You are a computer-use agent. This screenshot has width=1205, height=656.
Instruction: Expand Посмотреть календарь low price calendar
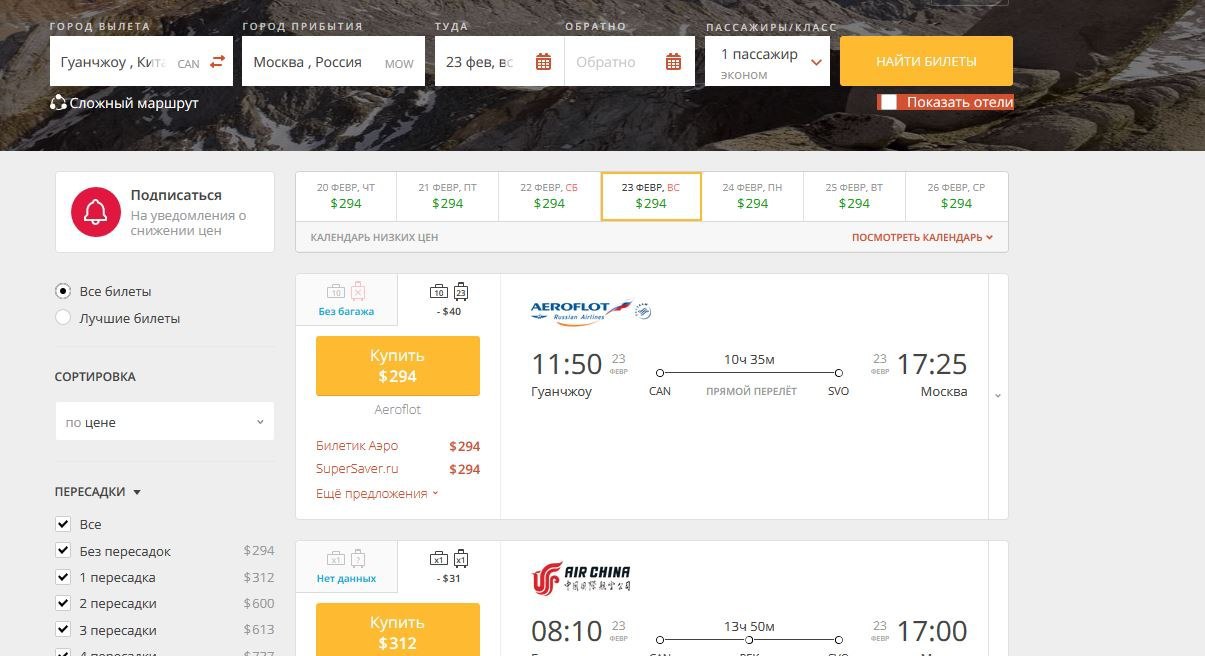922,238
